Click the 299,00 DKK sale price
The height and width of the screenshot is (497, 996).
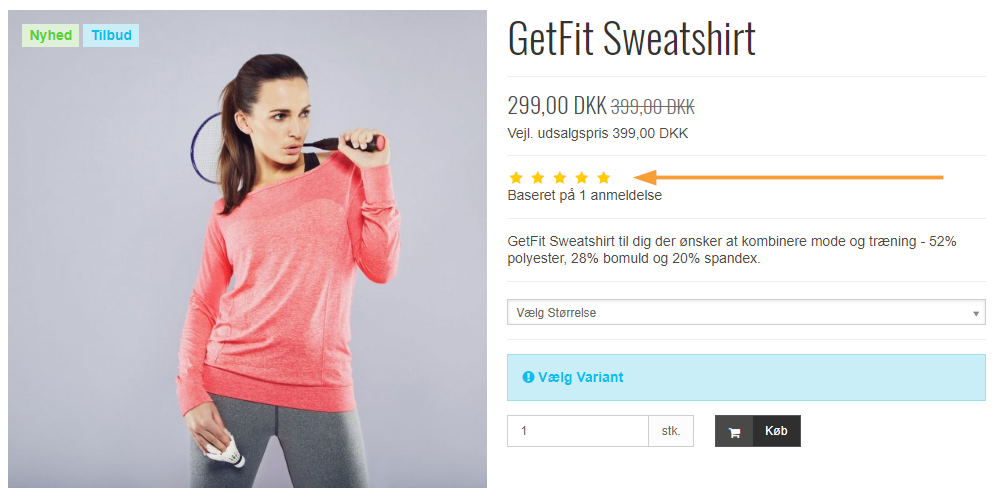click(x=557, y=106)
